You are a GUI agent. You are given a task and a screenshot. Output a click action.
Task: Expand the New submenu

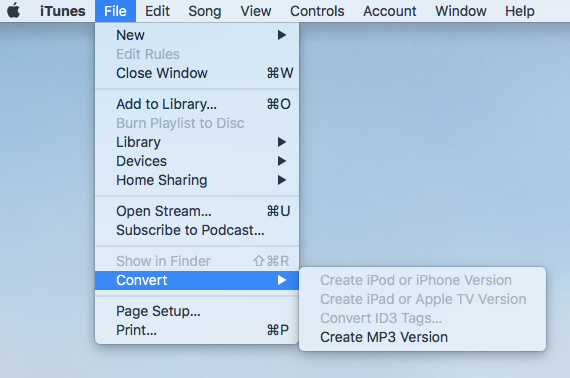(197, 35)
